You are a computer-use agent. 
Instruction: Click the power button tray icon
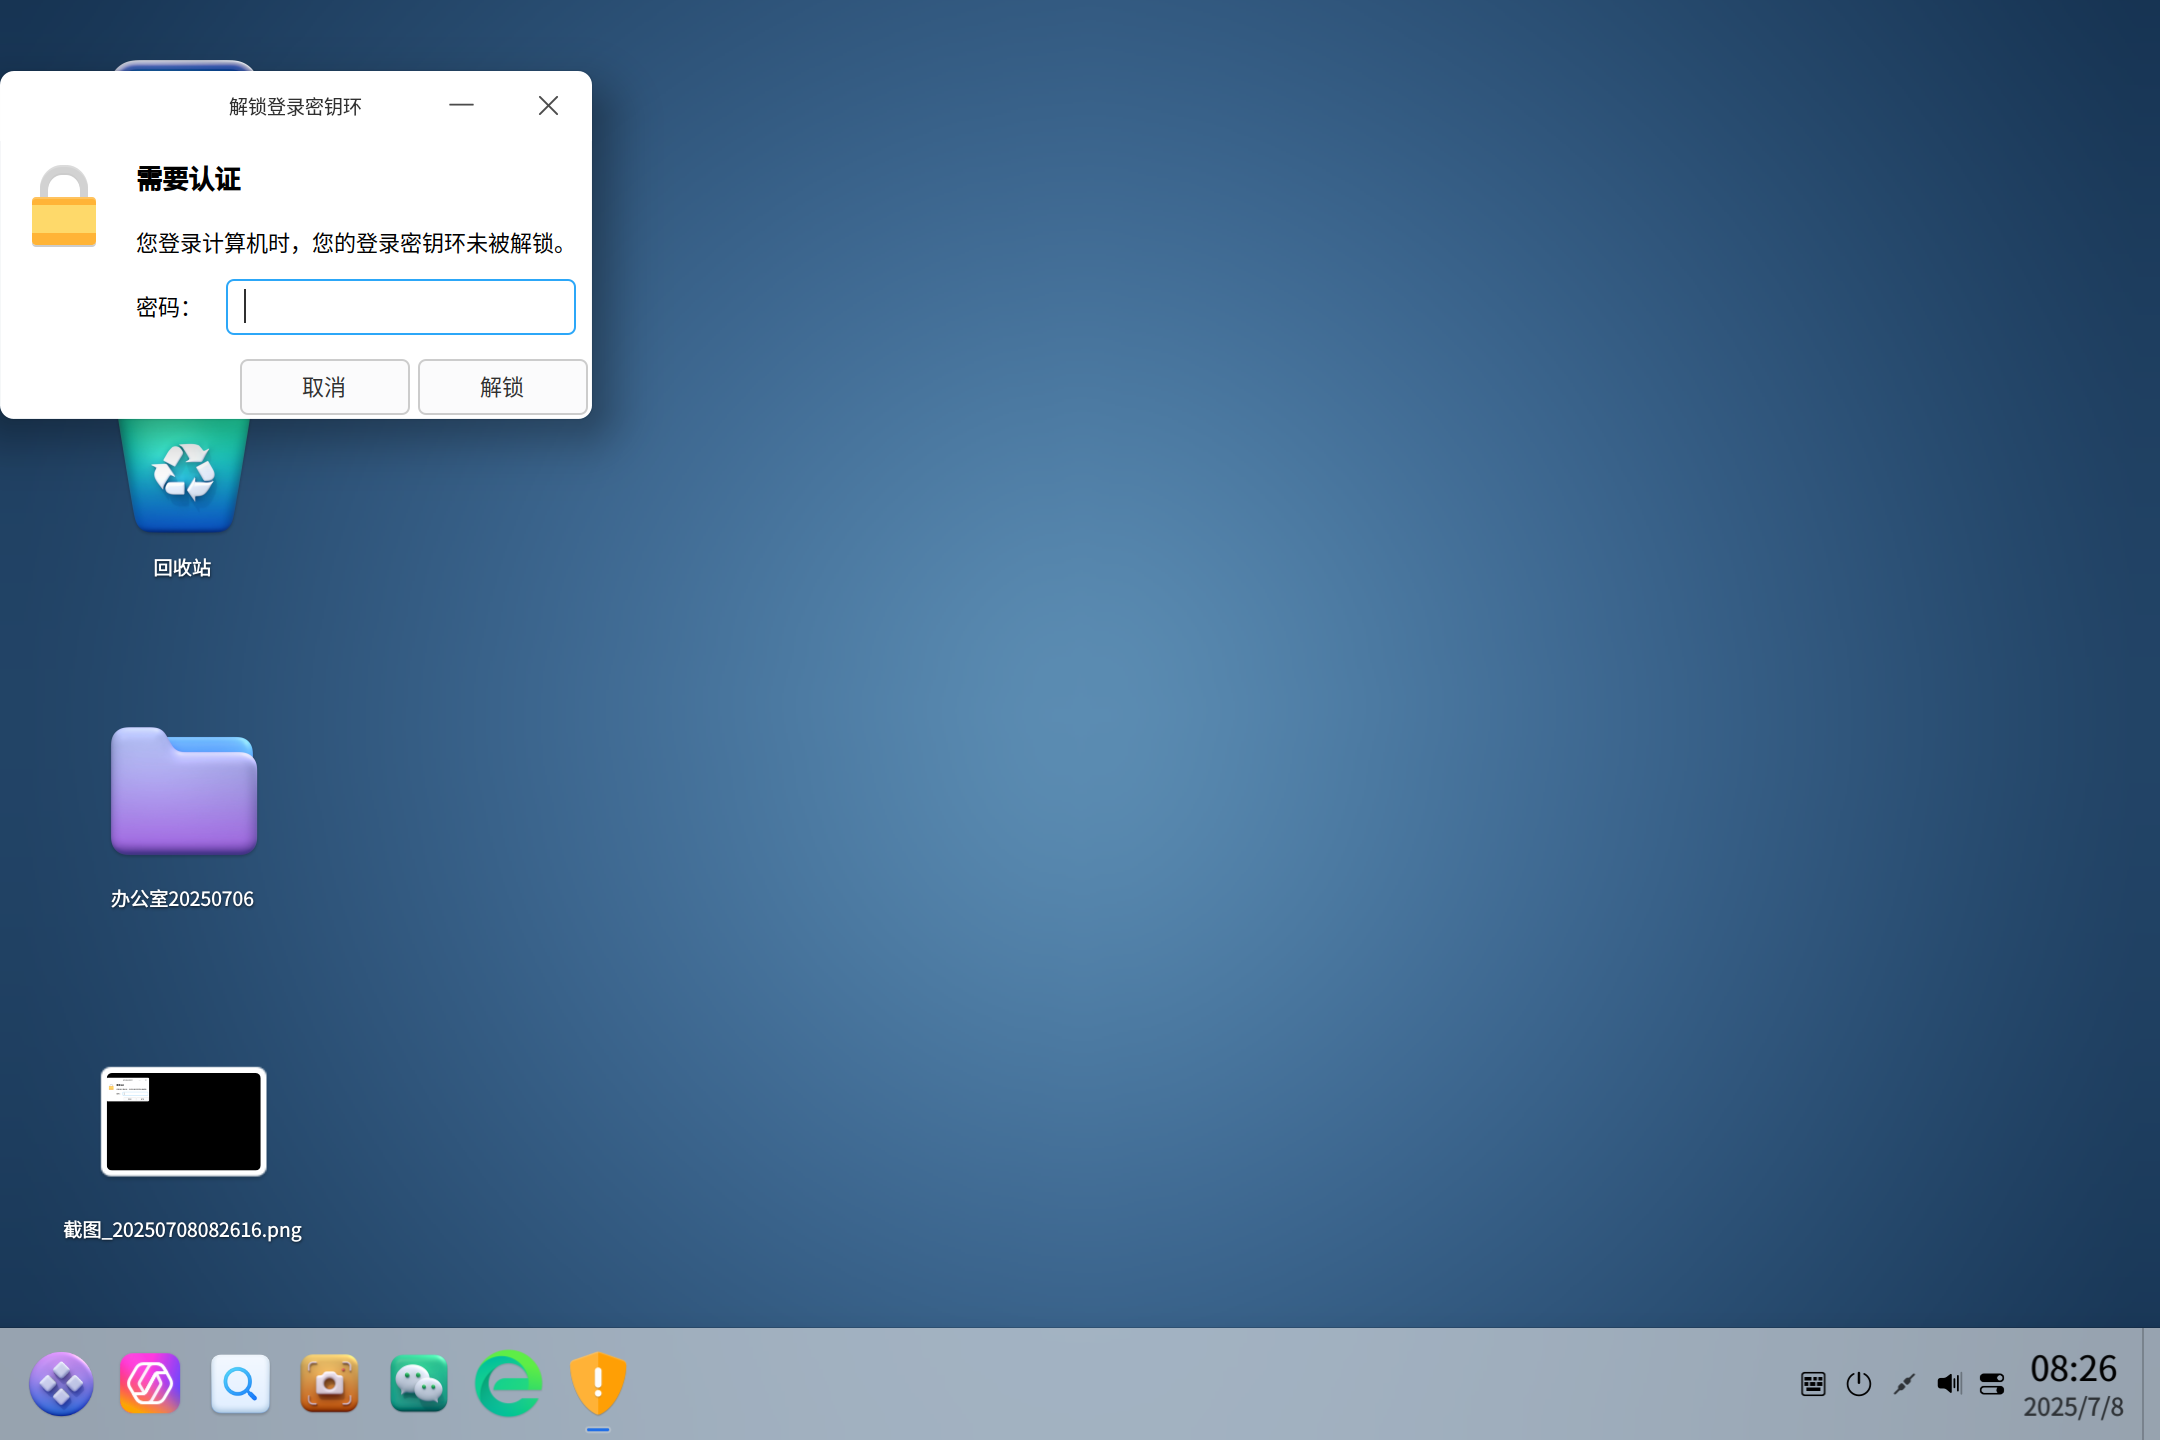1859,1384
